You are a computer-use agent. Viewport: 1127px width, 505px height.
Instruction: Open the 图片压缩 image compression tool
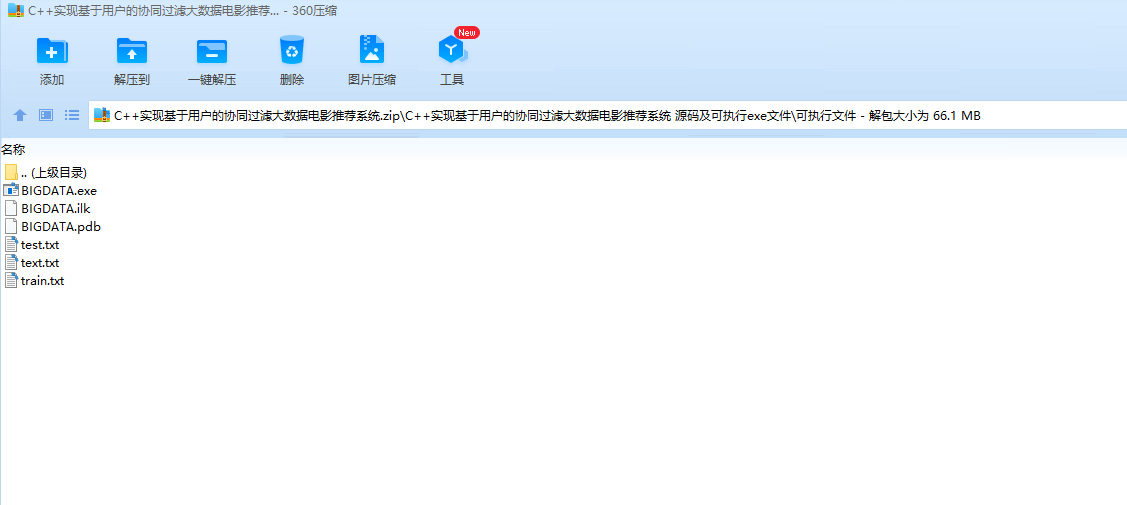click(372, 50)
